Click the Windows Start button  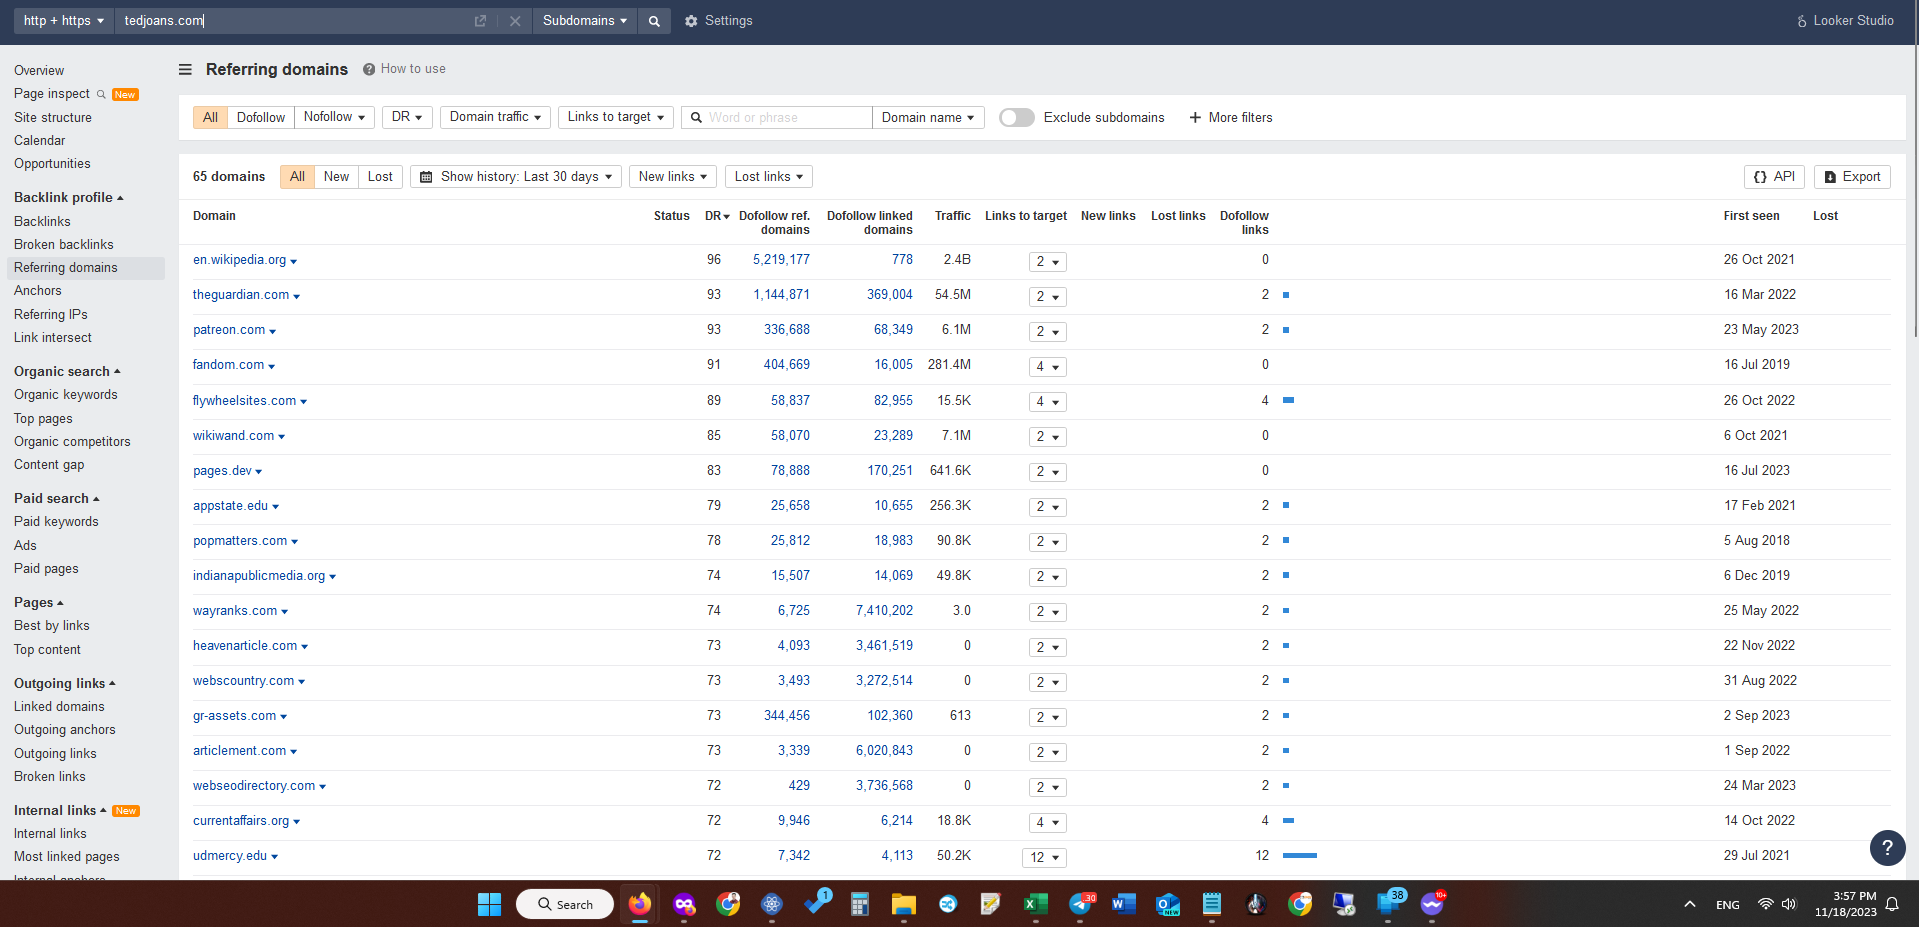[x=489, y=904]
